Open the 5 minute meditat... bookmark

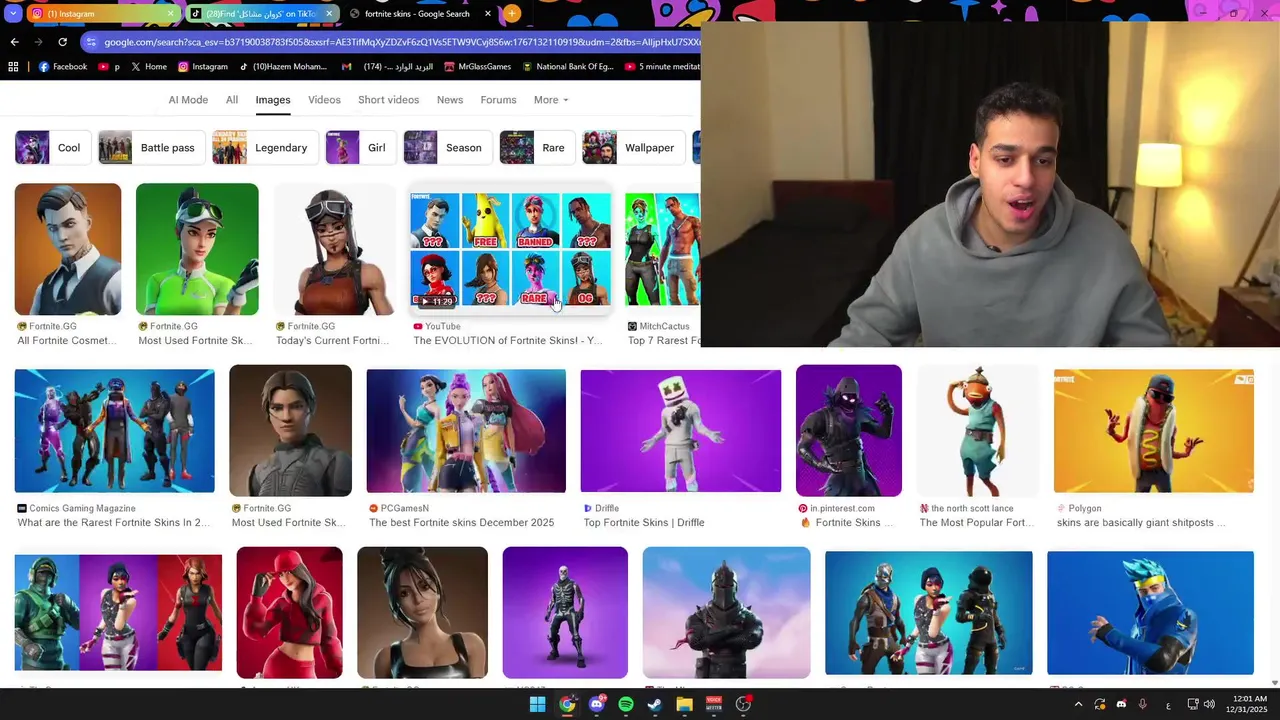click(663, 67)
